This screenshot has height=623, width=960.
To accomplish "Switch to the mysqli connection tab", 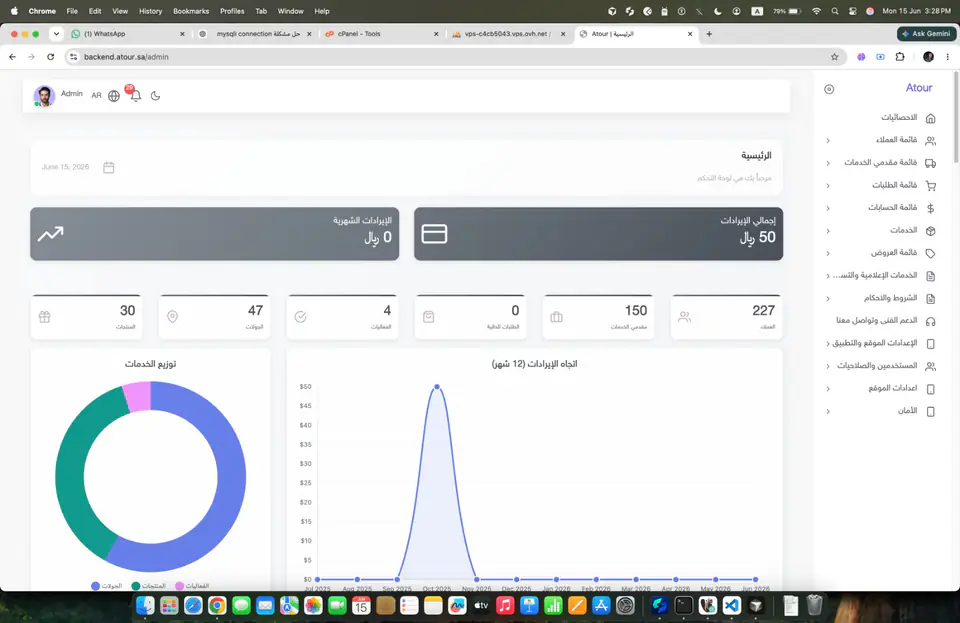I will (255, 34).
